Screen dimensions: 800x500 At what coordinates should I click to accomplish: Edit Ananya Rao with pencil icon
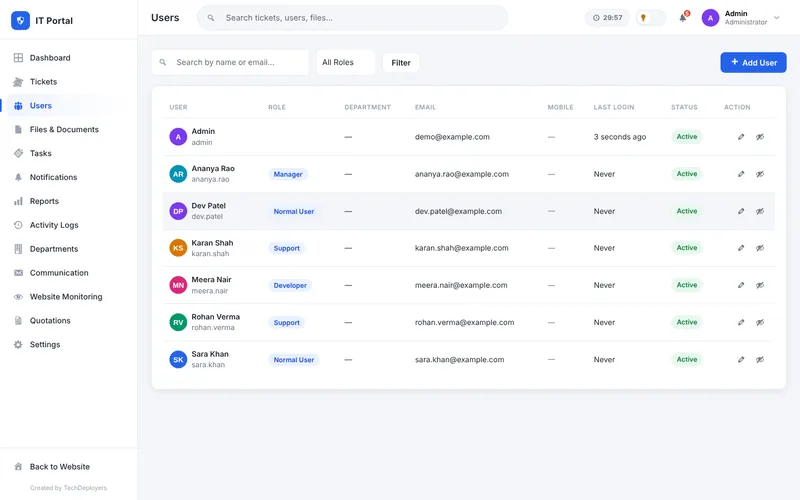click(741, 174)
